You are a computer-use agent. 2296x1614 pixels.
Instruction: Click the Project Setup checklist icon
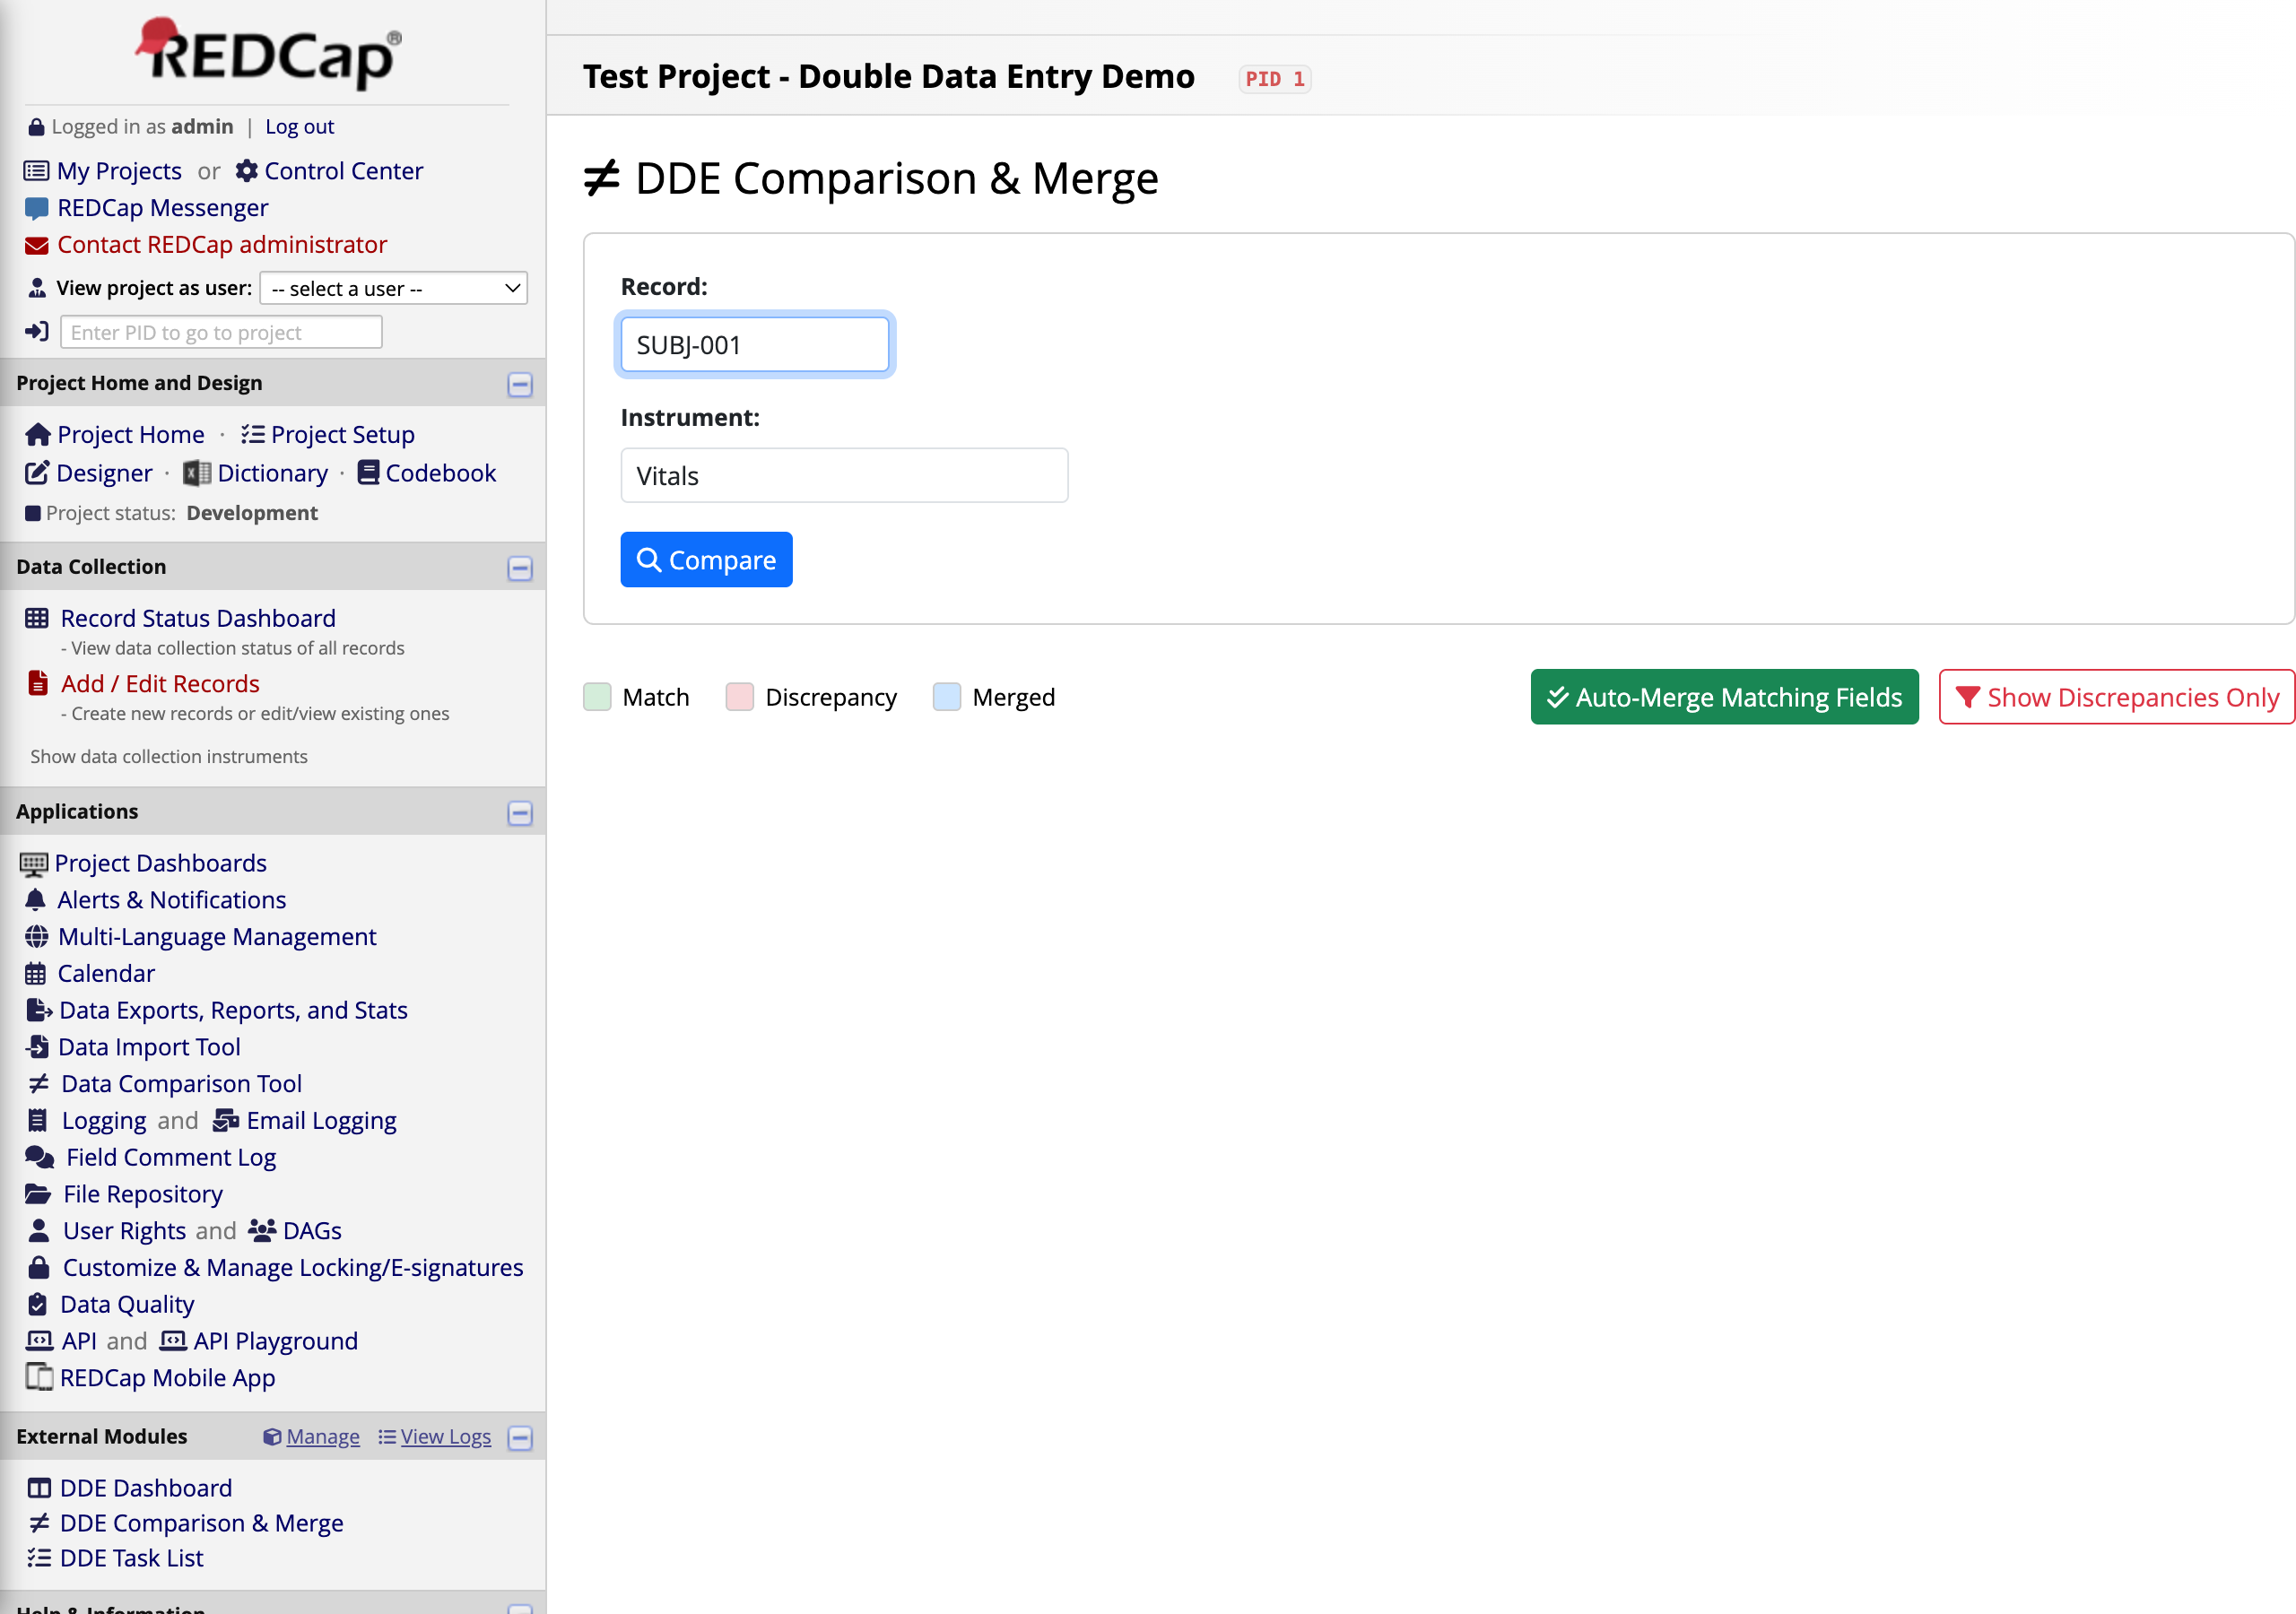(252, 434)
